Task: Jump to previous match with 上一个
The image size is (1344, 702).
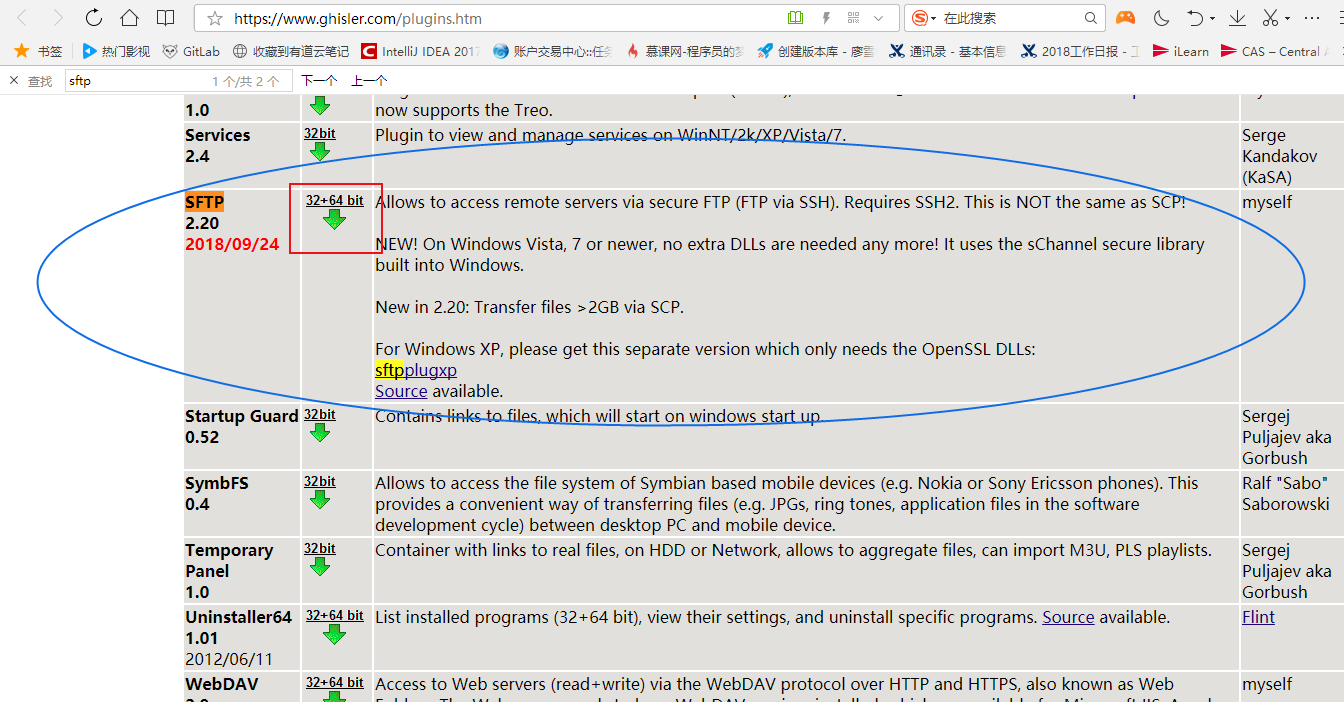Action: click(x=369, y=81)
